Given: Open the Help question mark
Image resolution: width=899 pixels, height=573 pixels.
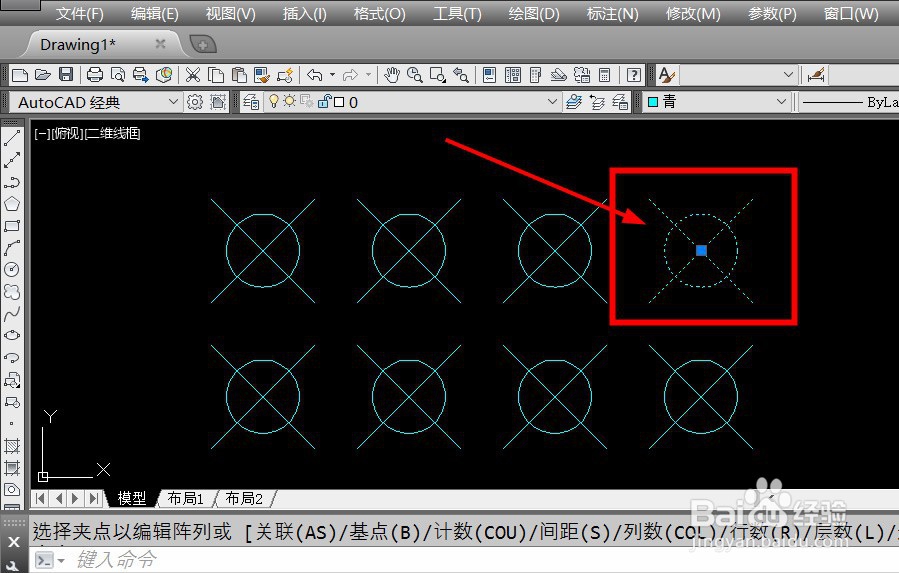Looking at the screenshot, I should [634, 75].
